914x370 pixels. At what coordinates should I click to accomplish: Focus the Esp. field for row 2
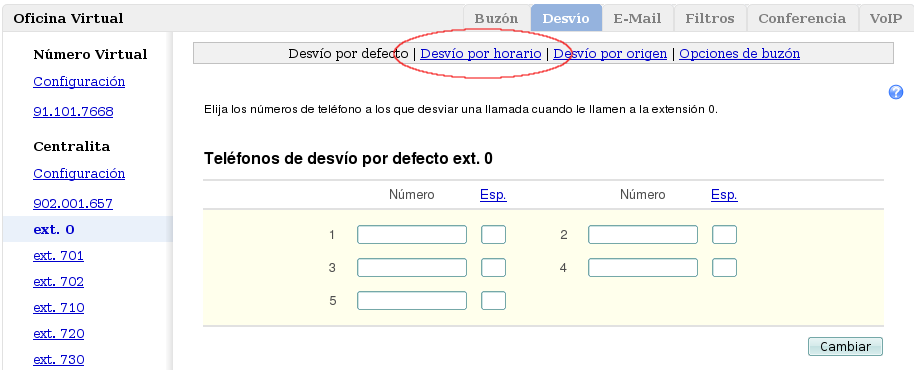(725, 235)
